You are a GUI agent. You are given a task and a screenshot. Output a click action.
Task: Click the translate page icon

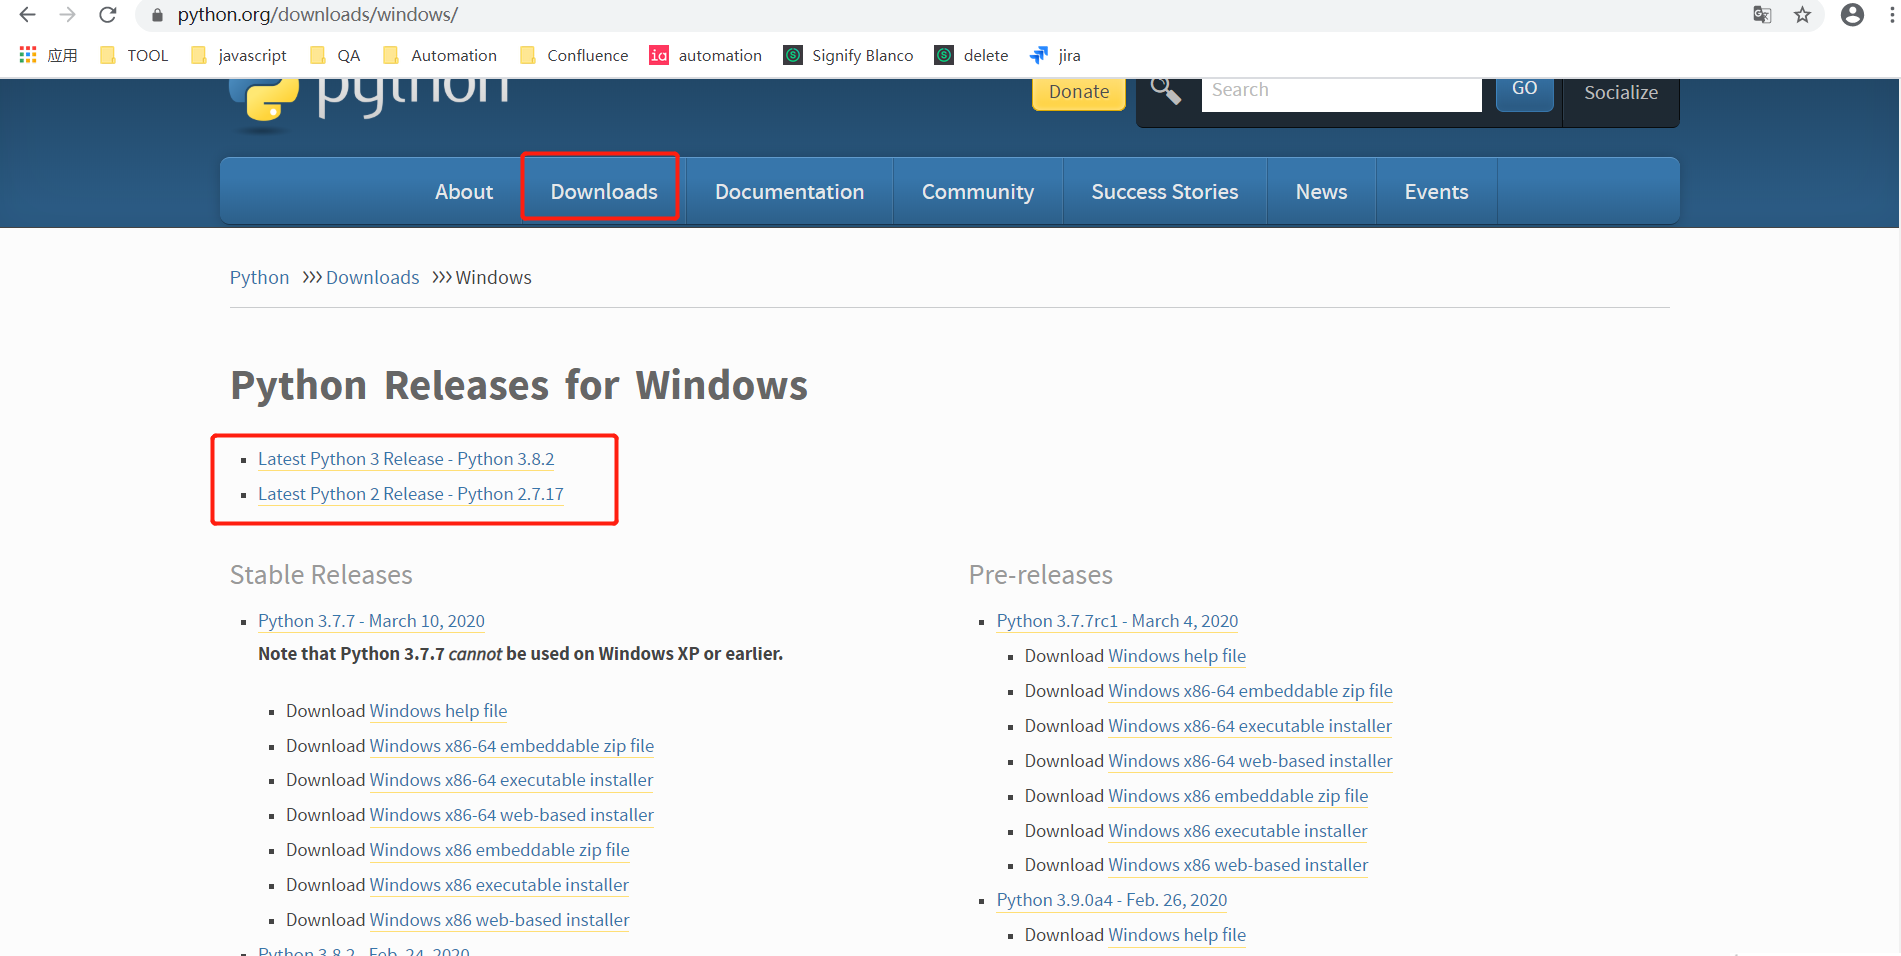(x=1762, y=15)
